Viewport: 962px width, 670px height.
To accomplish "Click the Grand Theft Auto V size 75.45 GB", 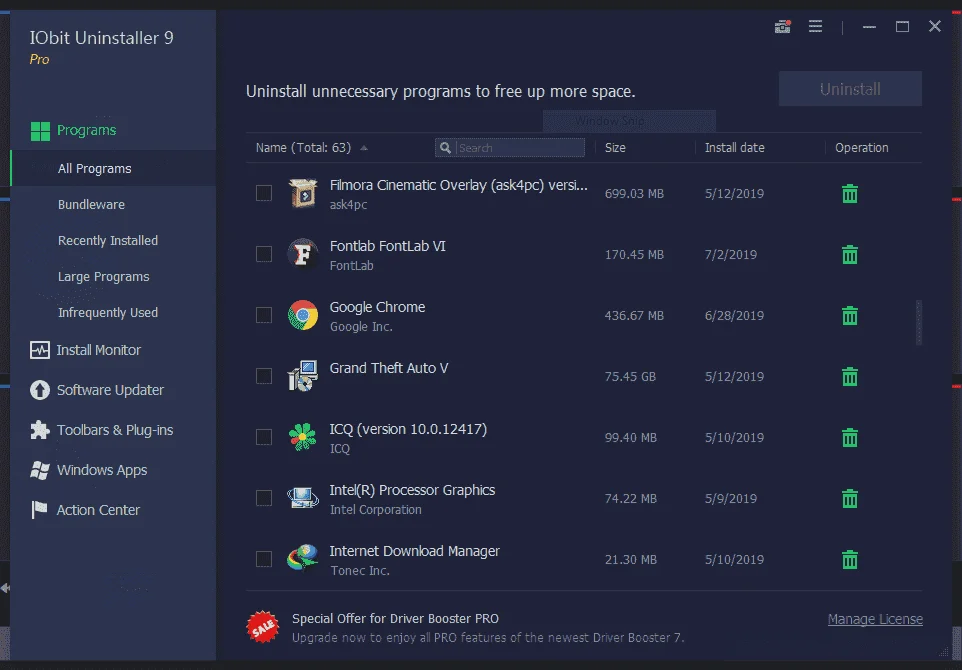I will click(x=630, y=376).
